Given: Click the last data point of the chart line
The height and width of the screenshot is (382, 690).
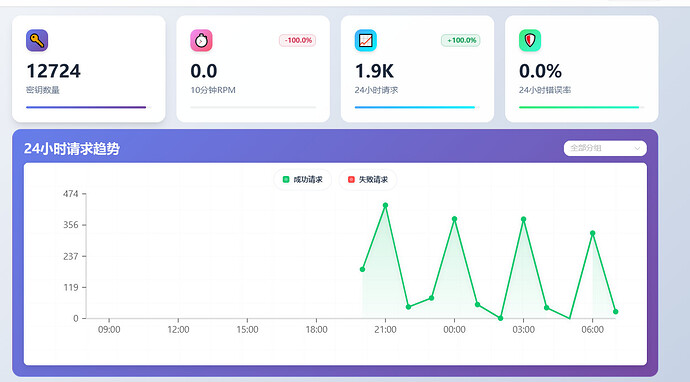Looking at the screenshot, I should (x=616, y=312).
